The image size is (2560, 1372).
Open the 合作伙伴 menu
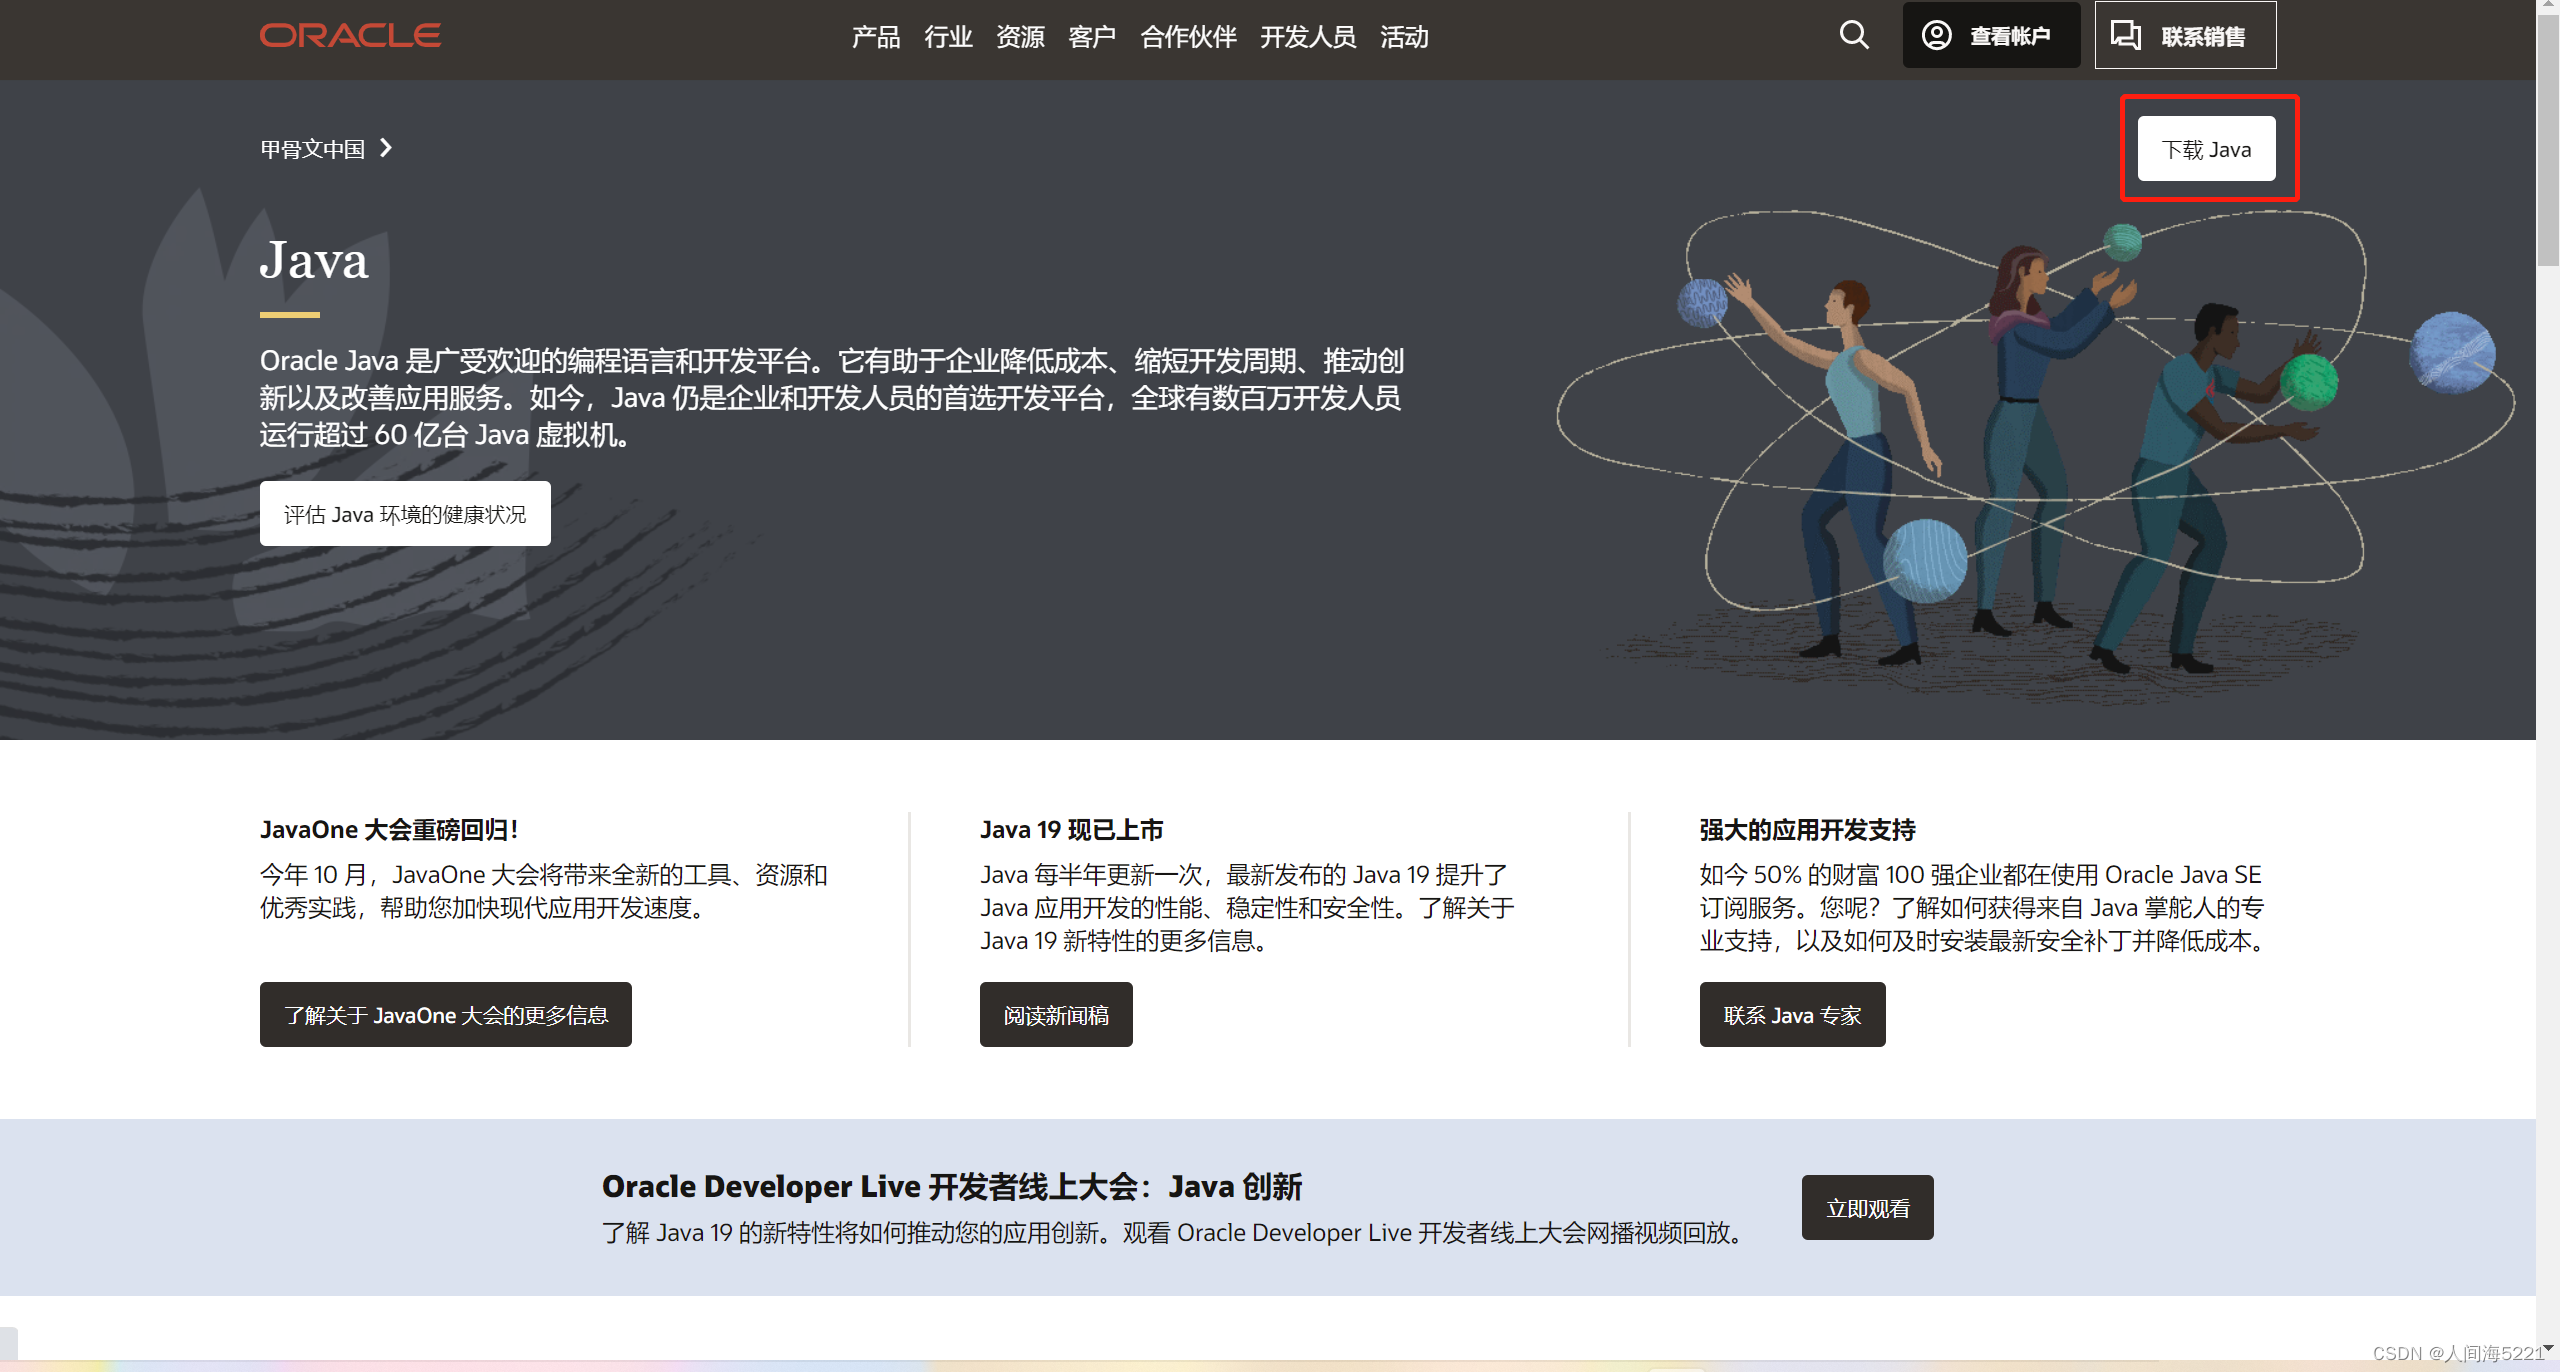[1188, 38]
